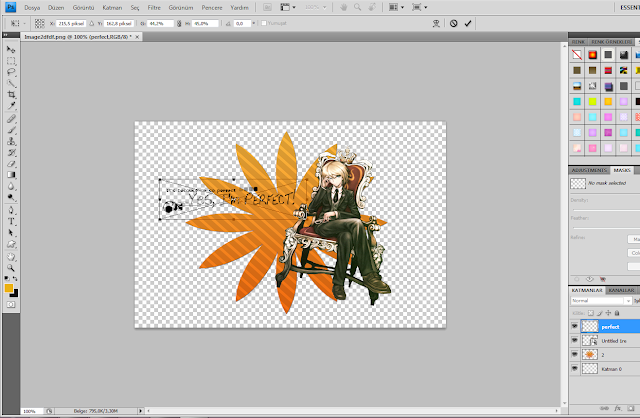The image size is (640, 418).
Task: Select the History Brush tool
Action: point(11,153)
